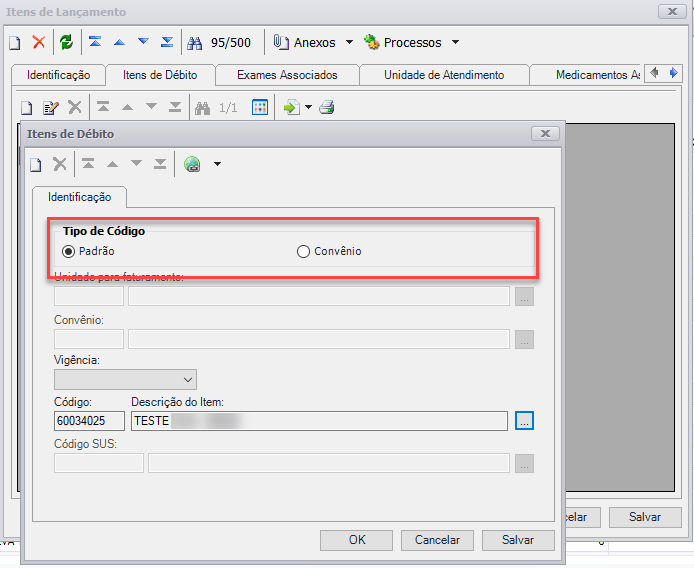The width and height of the screenshot is (694, 568).
Task: Click red delete X in main toolbar
Action: (39, 43)
